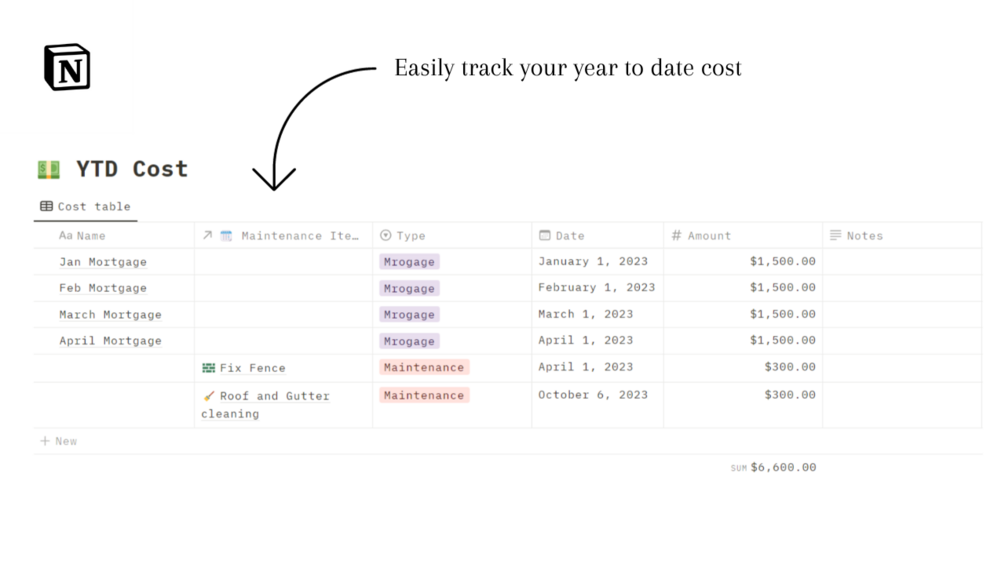This screenshot has height=565, width=1005.
Task: Click the SUM $6,600.00 calculation
Action: [x=773, y=468]
